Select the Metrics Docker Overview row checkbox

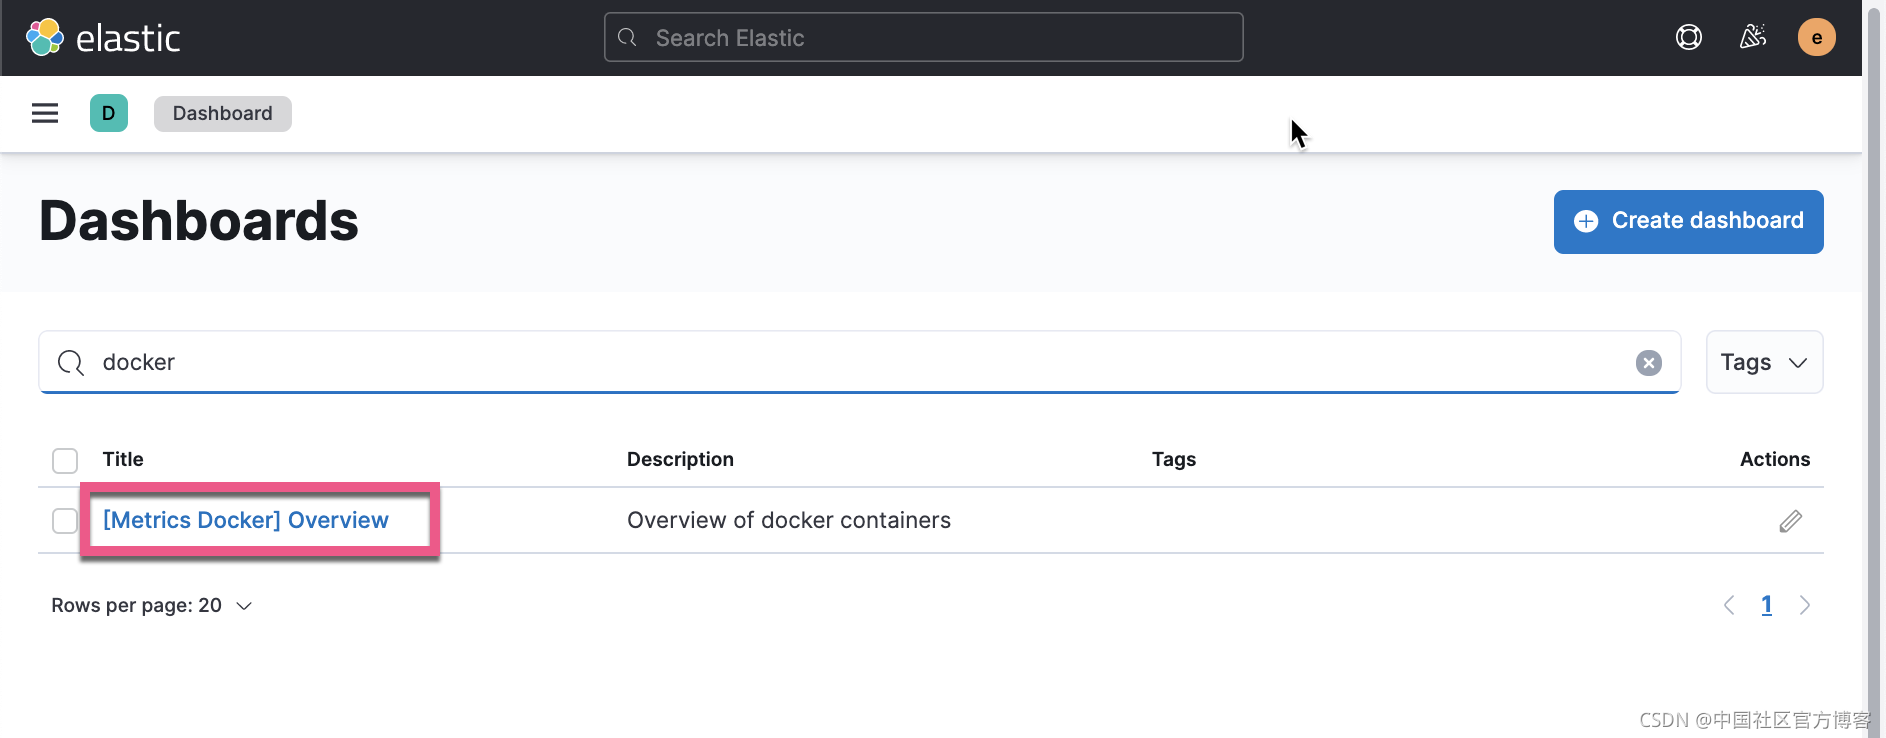65,521
